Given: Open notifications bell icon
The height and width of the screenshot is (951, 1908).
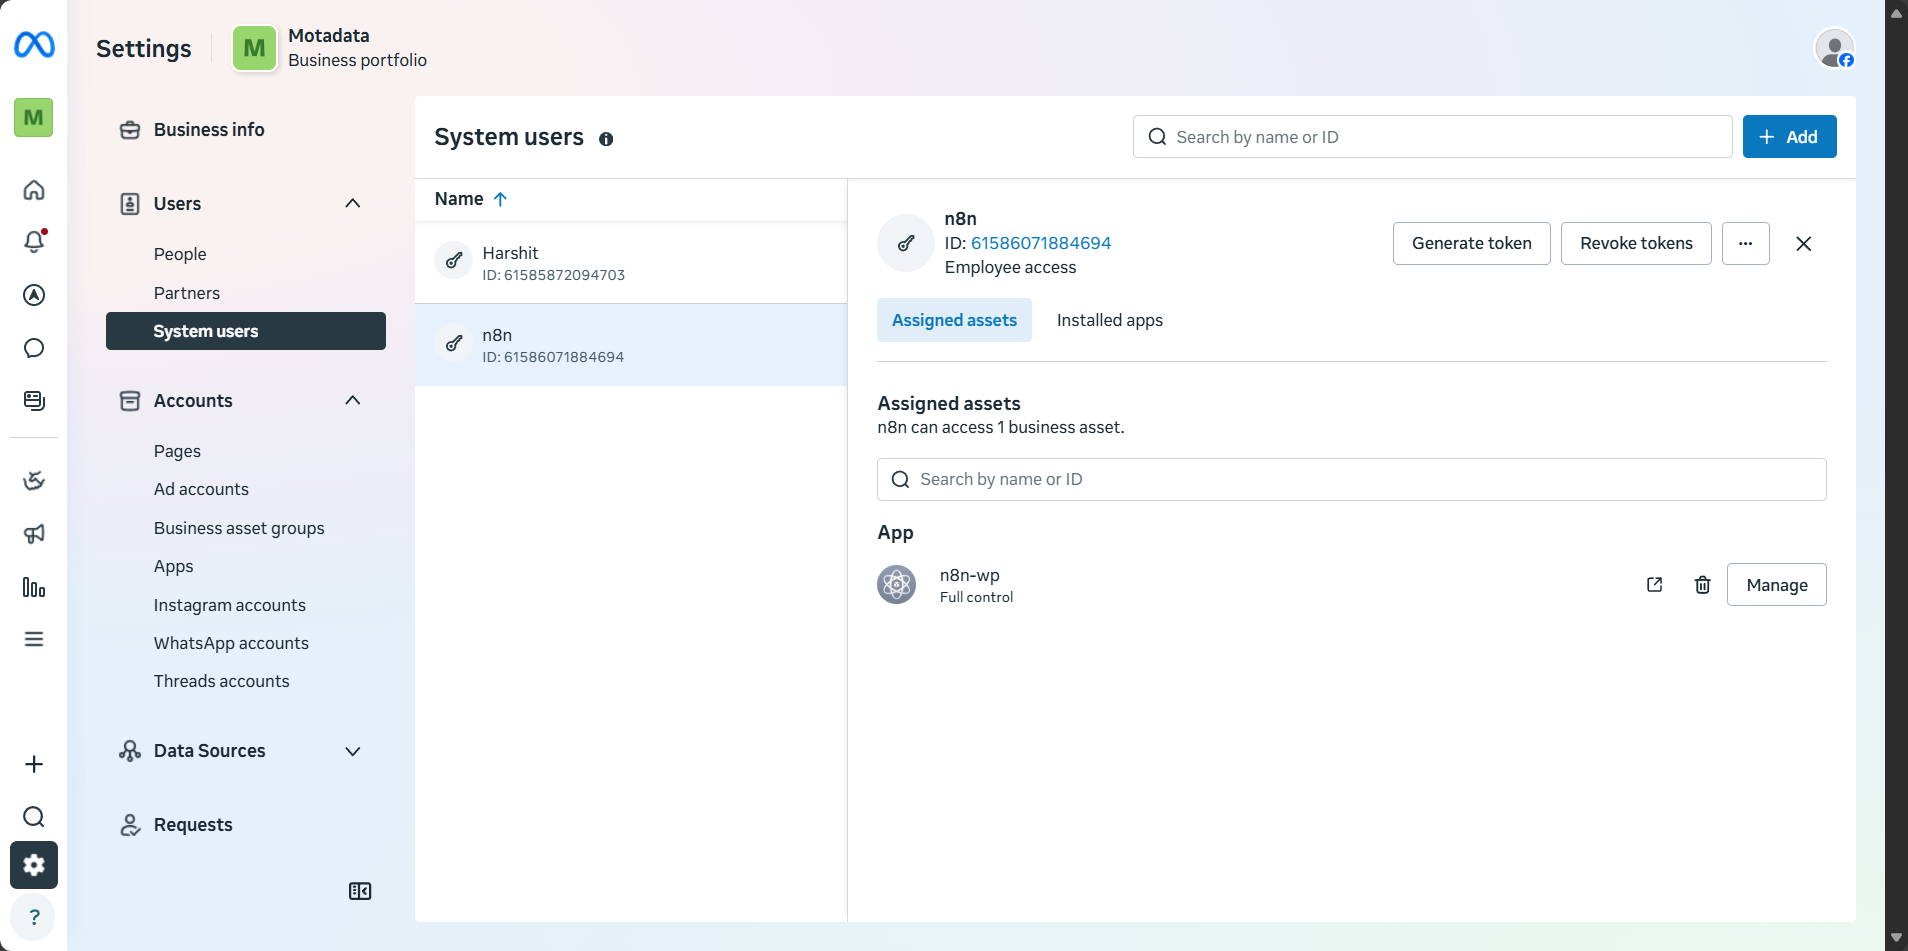Looking at the screenshot, I should [34, 241].
